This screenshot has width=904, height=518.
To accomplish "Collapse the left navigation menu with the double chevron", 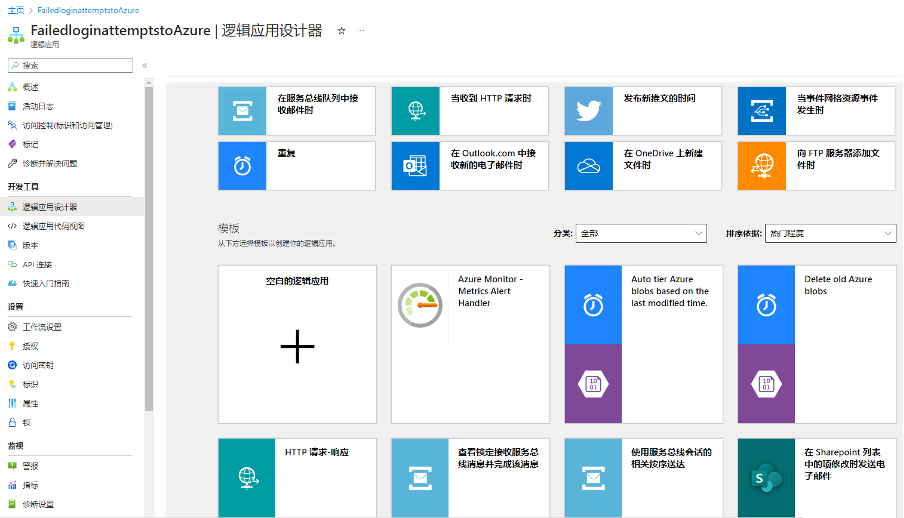I will 145,65.
